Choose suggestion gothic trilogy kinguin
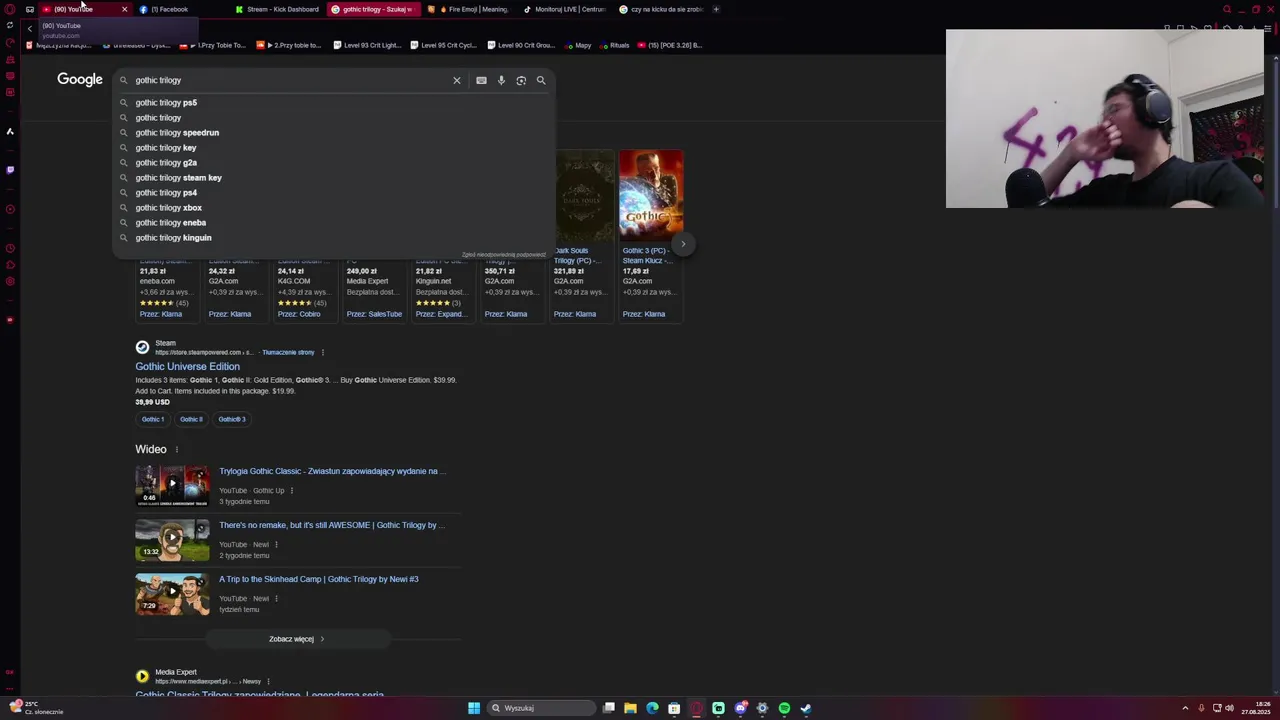Image resolution: width=1280 pixels, height=720 pixels. pyautogui.click(x=333, y=237)
